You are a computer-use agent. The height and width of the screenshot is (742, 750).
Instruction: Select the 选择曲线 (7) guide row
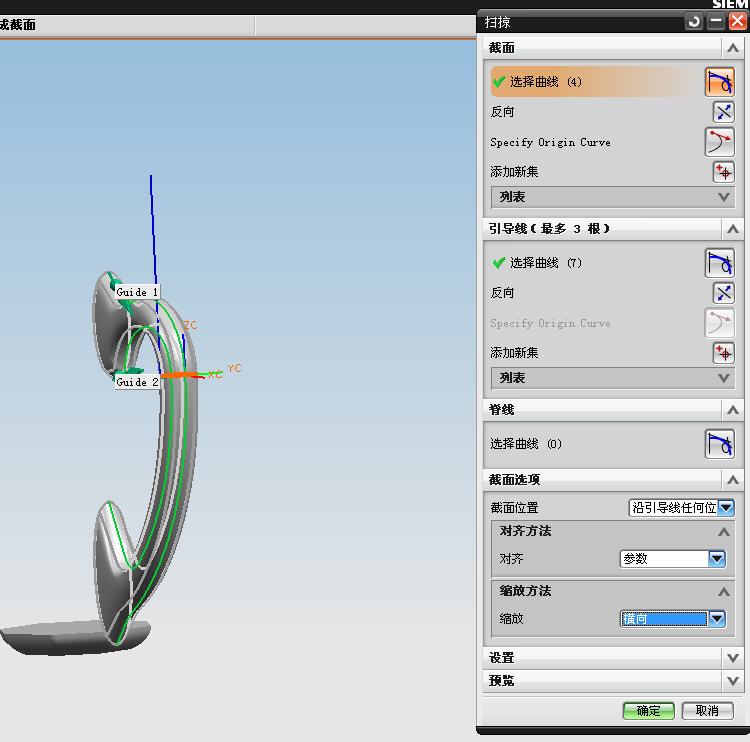596,263
